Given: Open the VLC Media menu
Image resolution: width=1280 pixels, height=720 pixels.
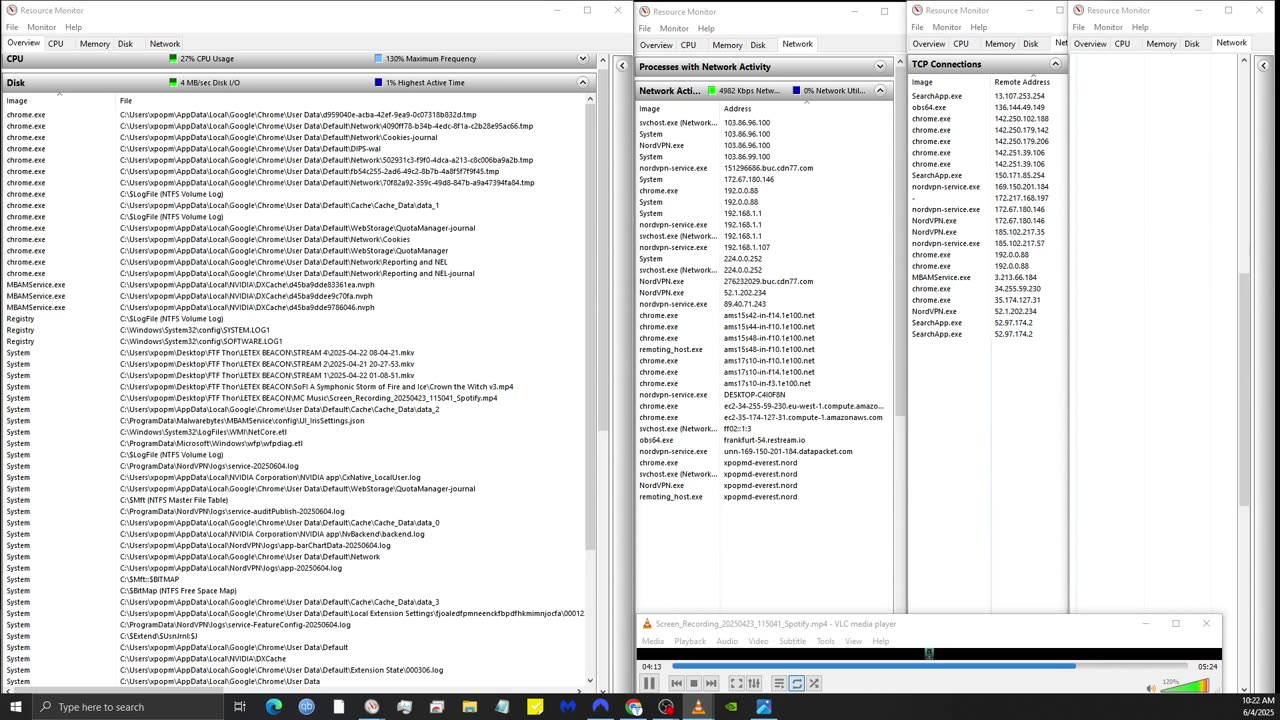Looking at the screenshot, I should [653, 641].
